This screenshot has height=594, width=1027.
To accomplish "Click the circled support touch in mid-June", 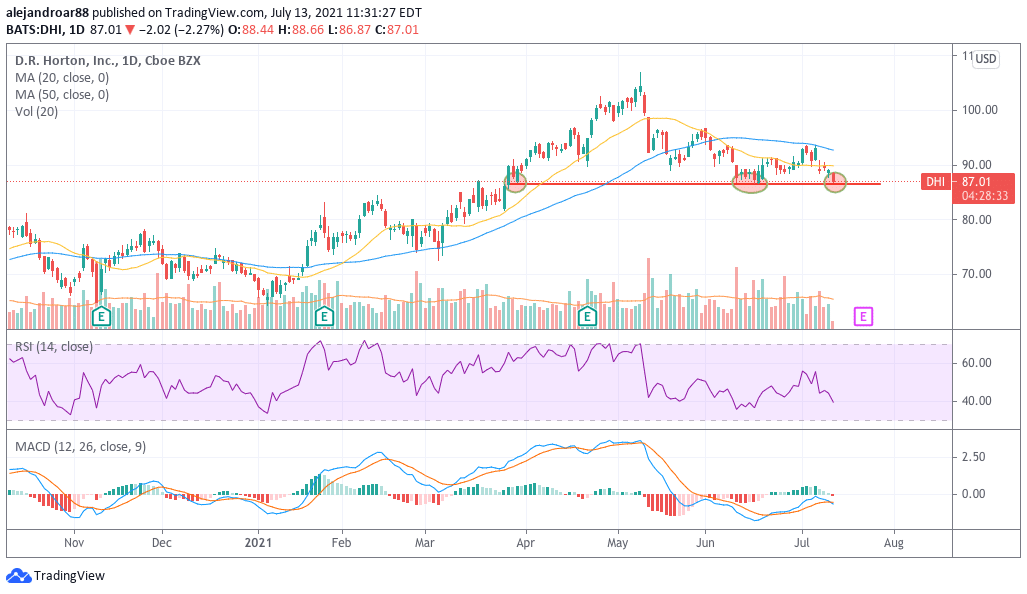I will point(749,181).
